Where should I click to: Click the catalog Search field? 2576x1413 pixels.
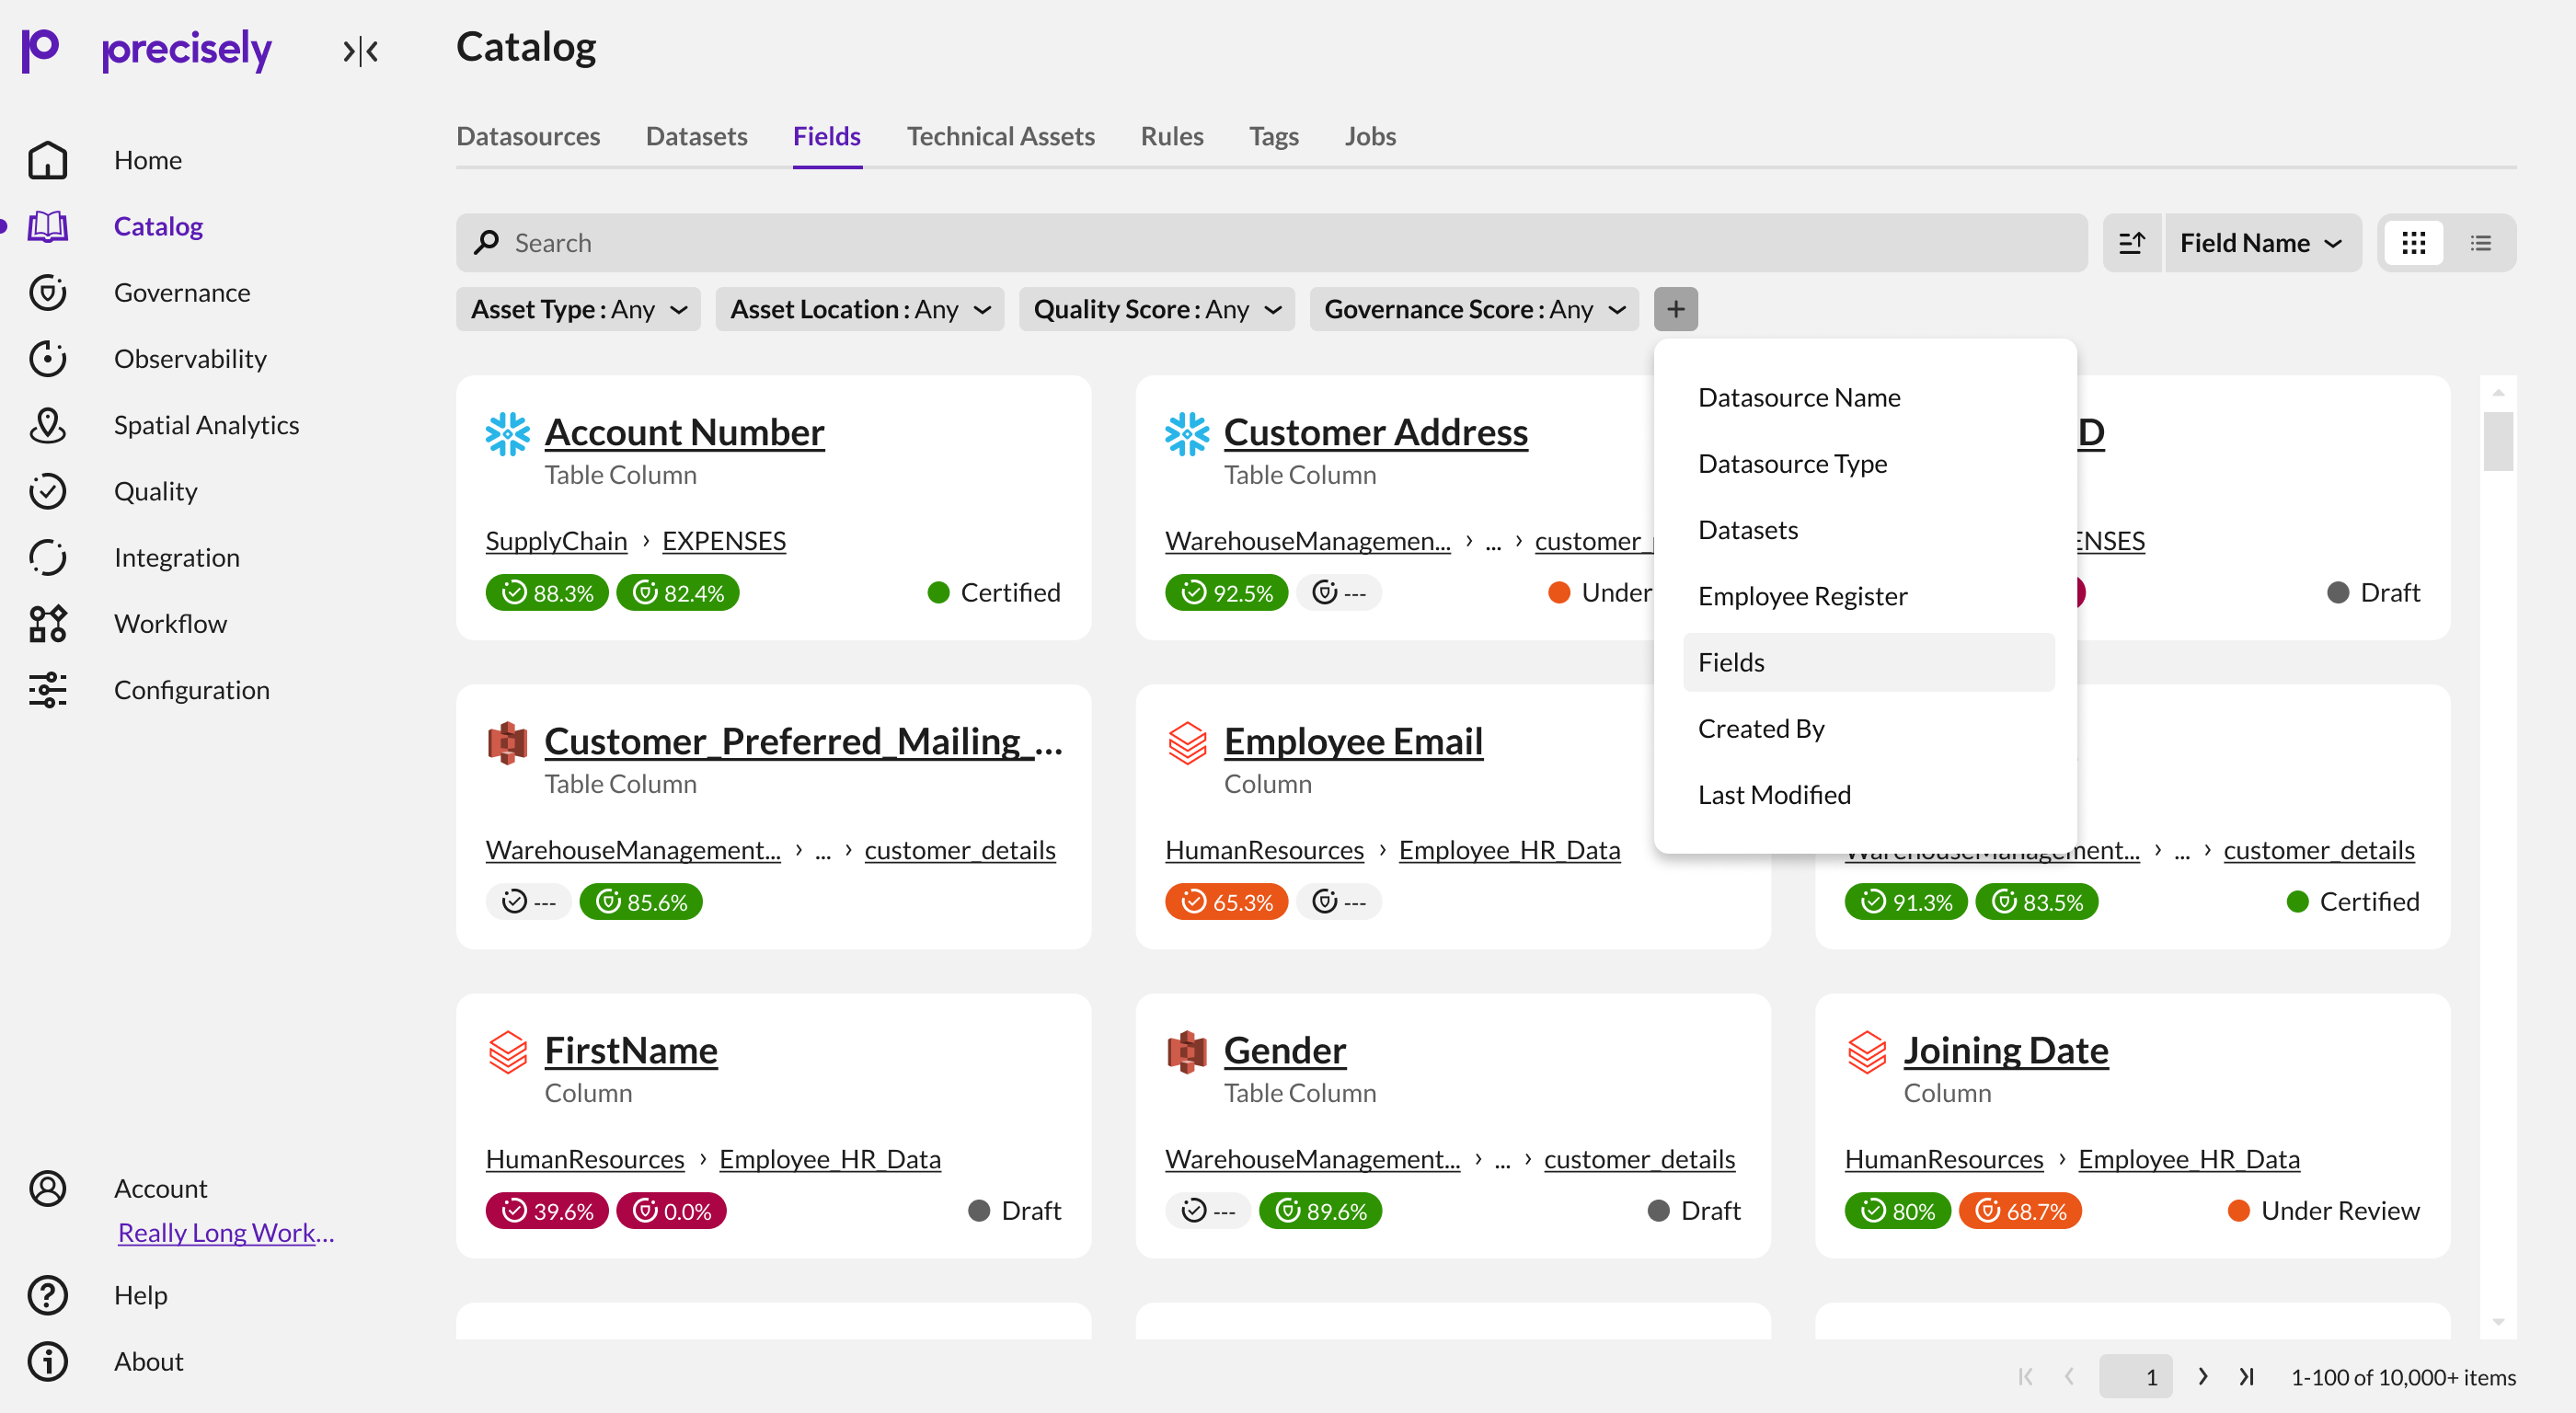pos(1271,243)
